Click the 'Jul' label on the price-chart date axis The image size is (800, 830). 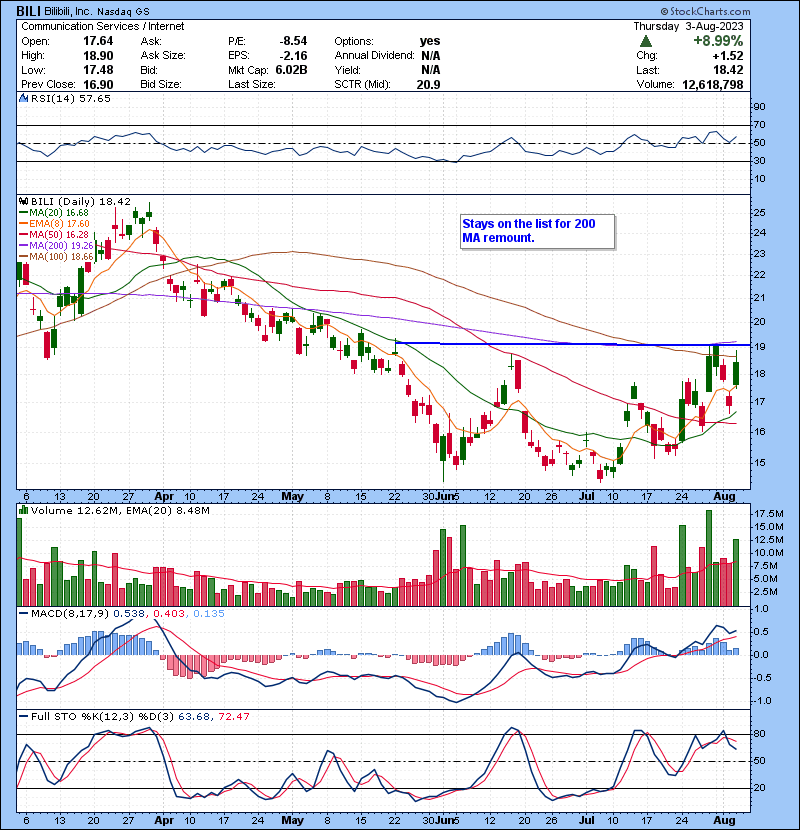click(586, 497)
